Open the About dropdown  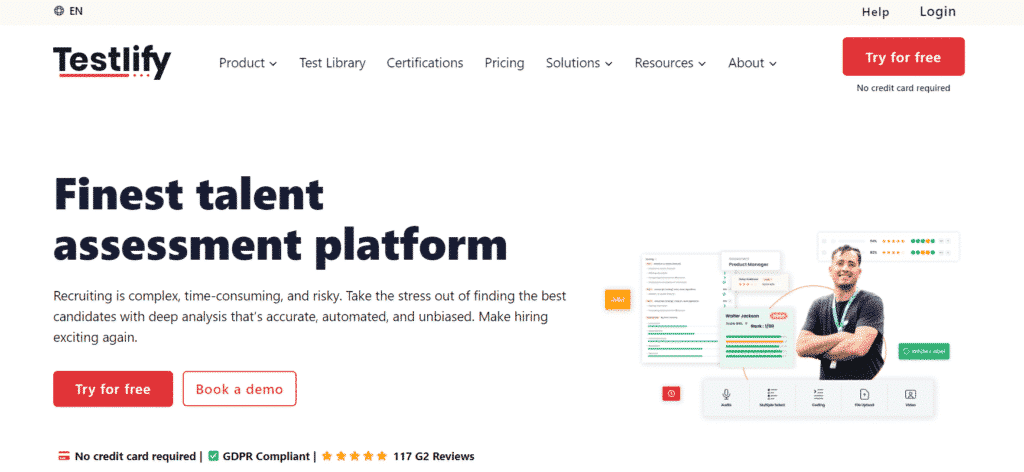pos(752,63)
